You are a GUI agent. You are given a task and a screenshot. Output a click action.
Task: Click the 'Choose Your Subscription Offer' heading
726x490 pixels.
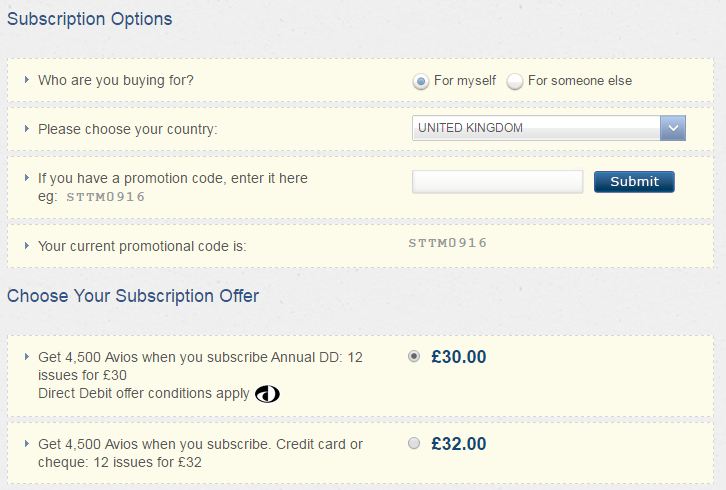pos(133,296)
